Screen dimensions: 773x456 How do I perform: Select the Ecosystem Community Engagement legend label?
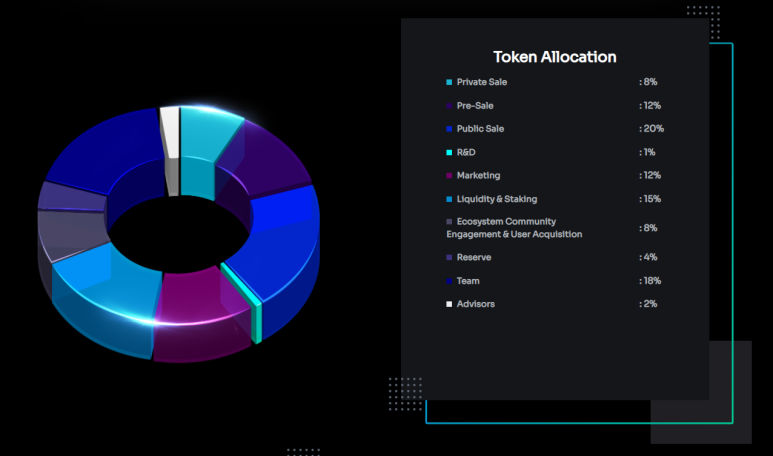coord(514,228)
